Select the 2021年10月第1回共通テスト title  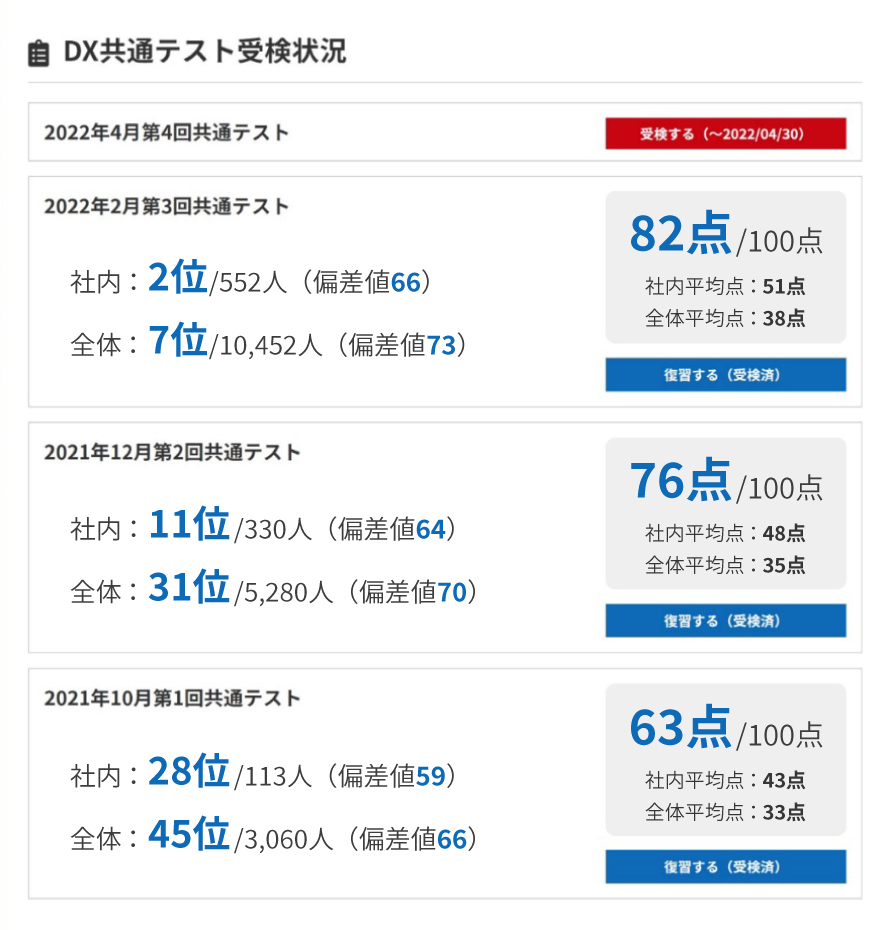tap(172, 698)
